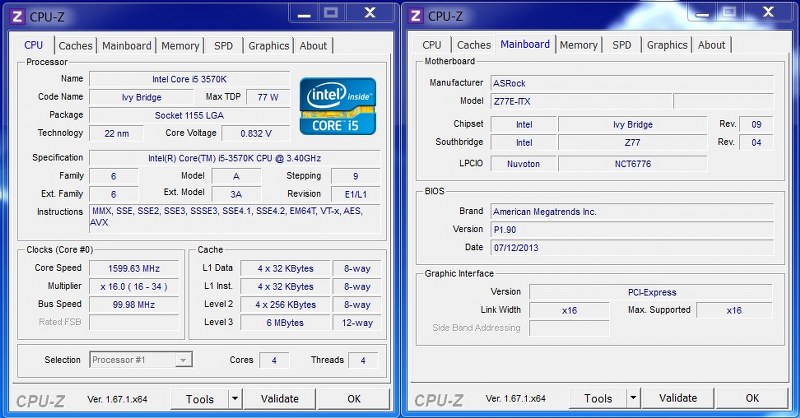This screenshot has width=800, height=418.
Task: Click the Manufacturer field ASRock
Action: 632,83
